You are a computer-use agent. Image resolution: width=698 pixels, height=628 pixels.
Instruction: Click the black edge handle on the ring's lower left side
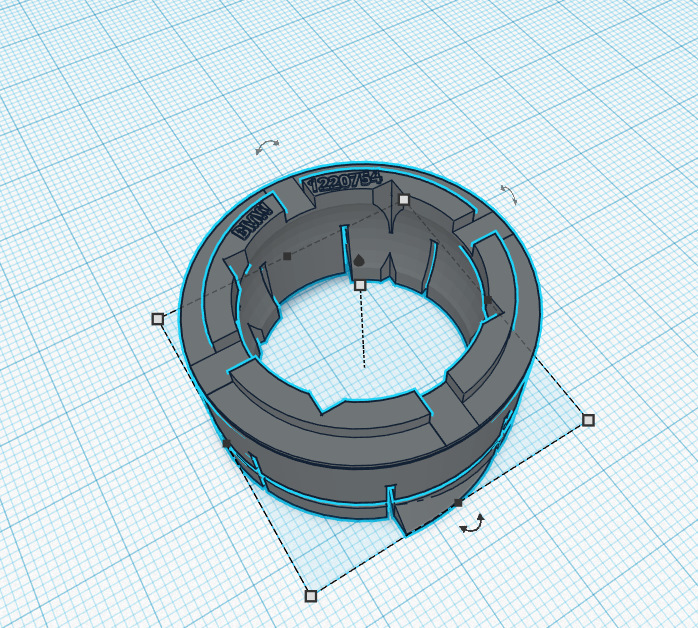[x=226, y=443]
